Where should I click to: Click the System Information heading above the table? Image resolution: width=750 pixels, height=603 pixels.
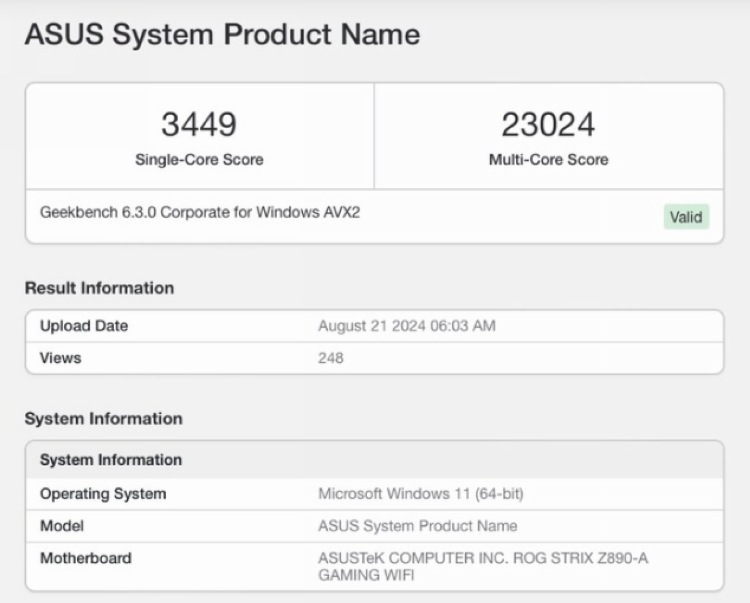pyautogui.click(x=103, y=418)
